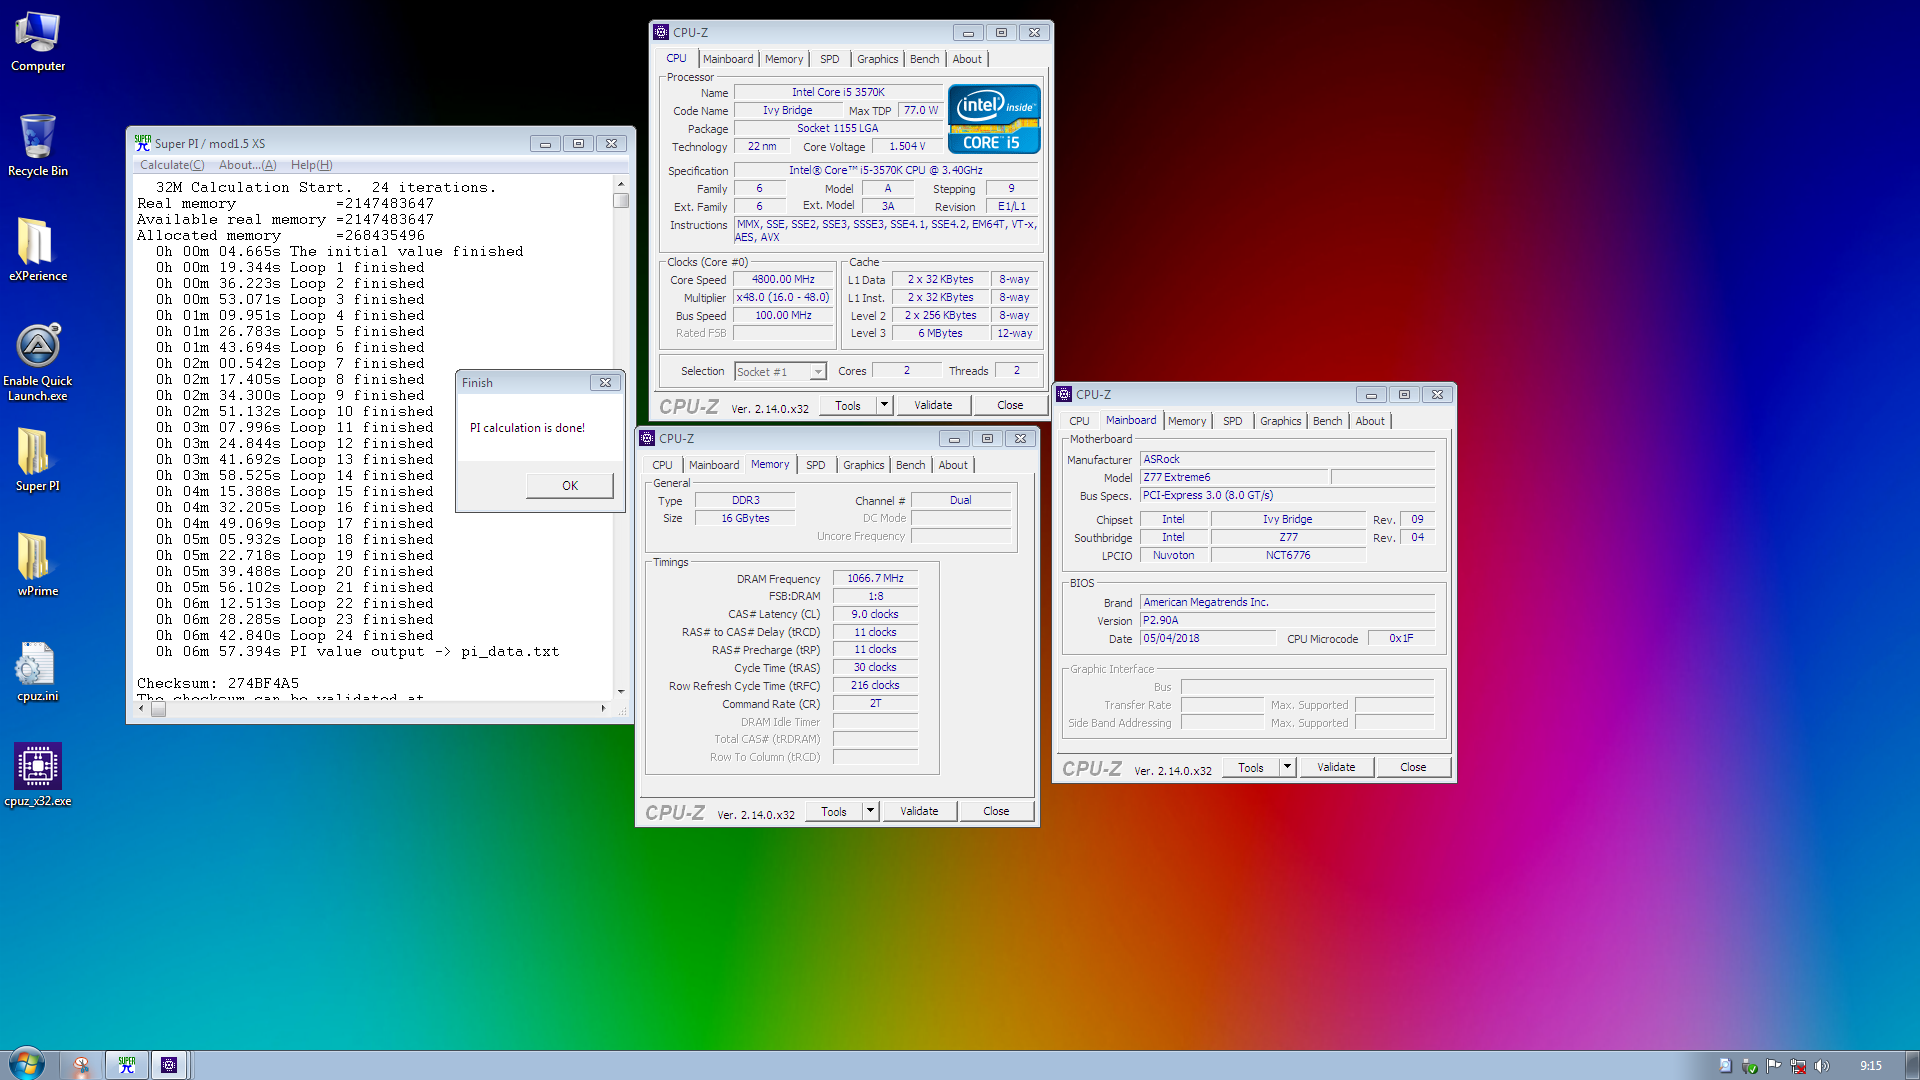Viewport: 1920px width, 1080px height.
Task: Click the Safely Remove Hardware tray icon
Action: pyautogui.click(x=1750, y=1066)
